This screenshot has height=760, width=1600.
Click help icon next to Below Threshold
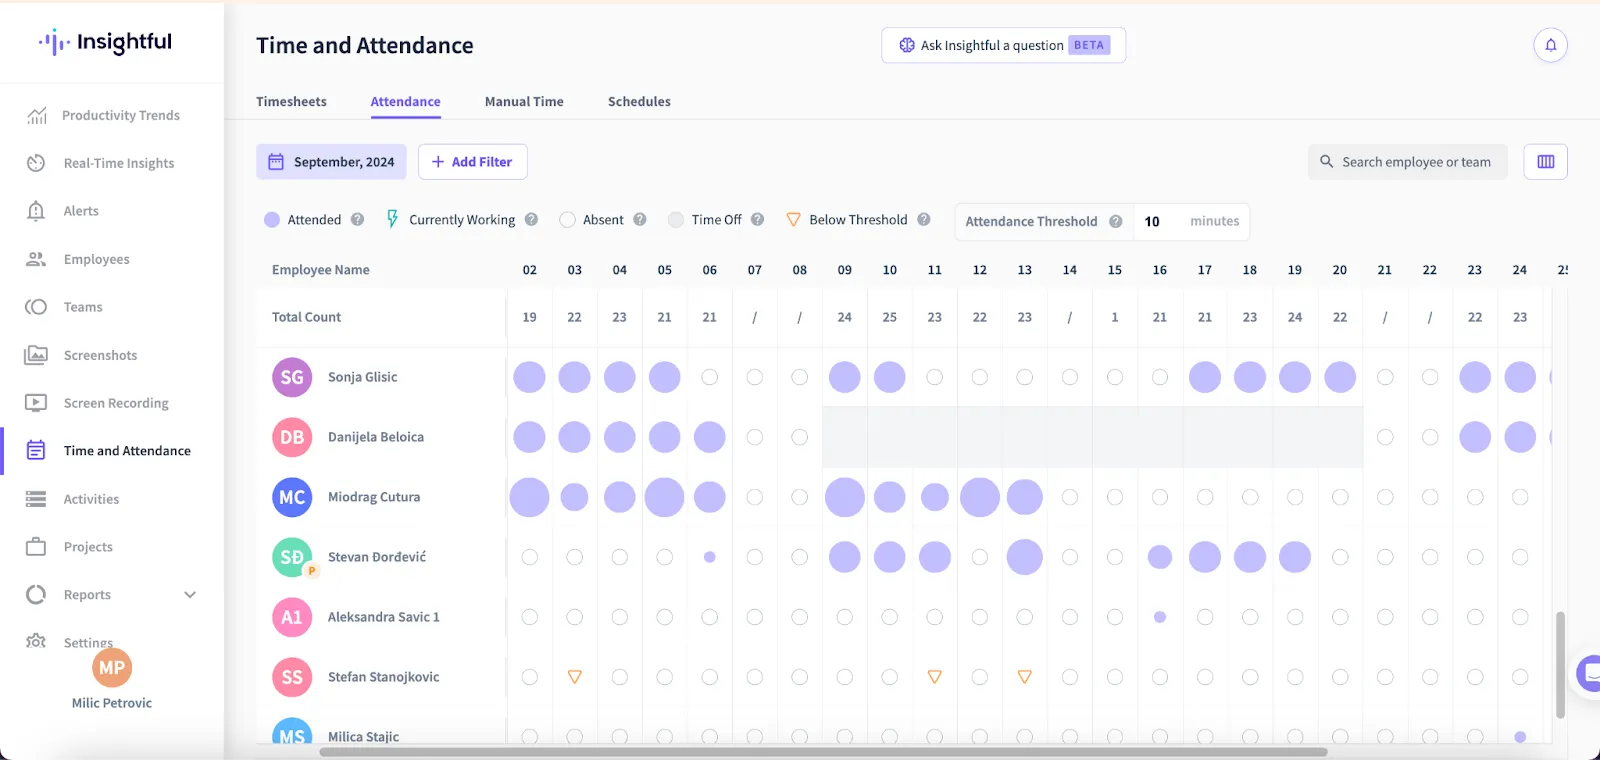pyautogui.click(x=924, y=219)
